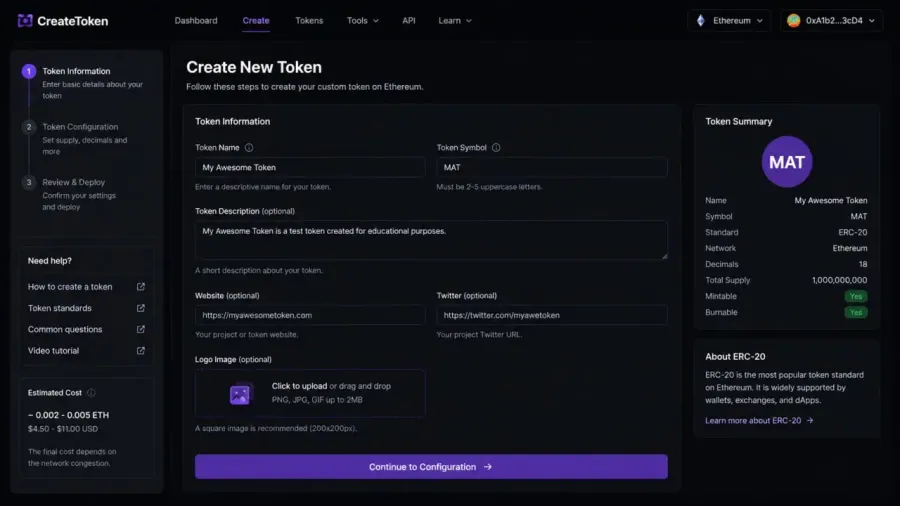Click the logo image upload icon
Viewport: 900px width, 506px height.
241,394
